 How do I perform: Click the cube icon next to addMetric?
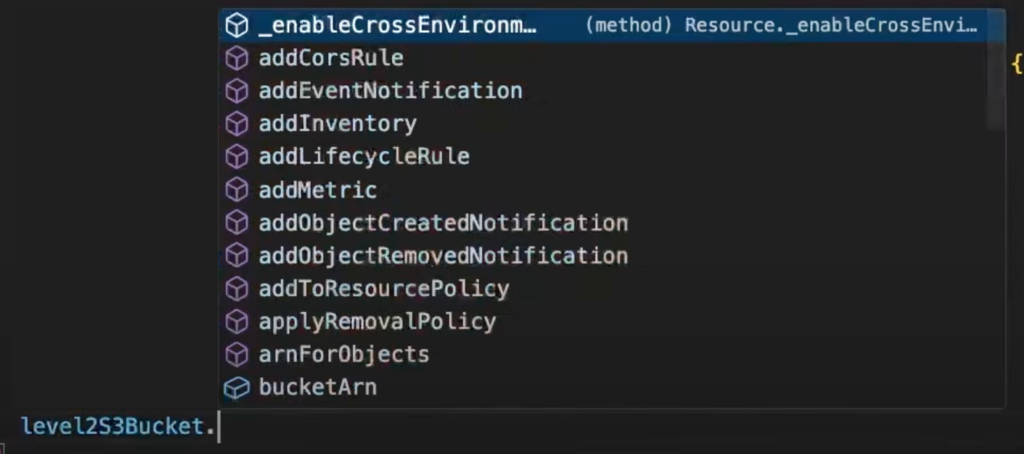(236, 190)
